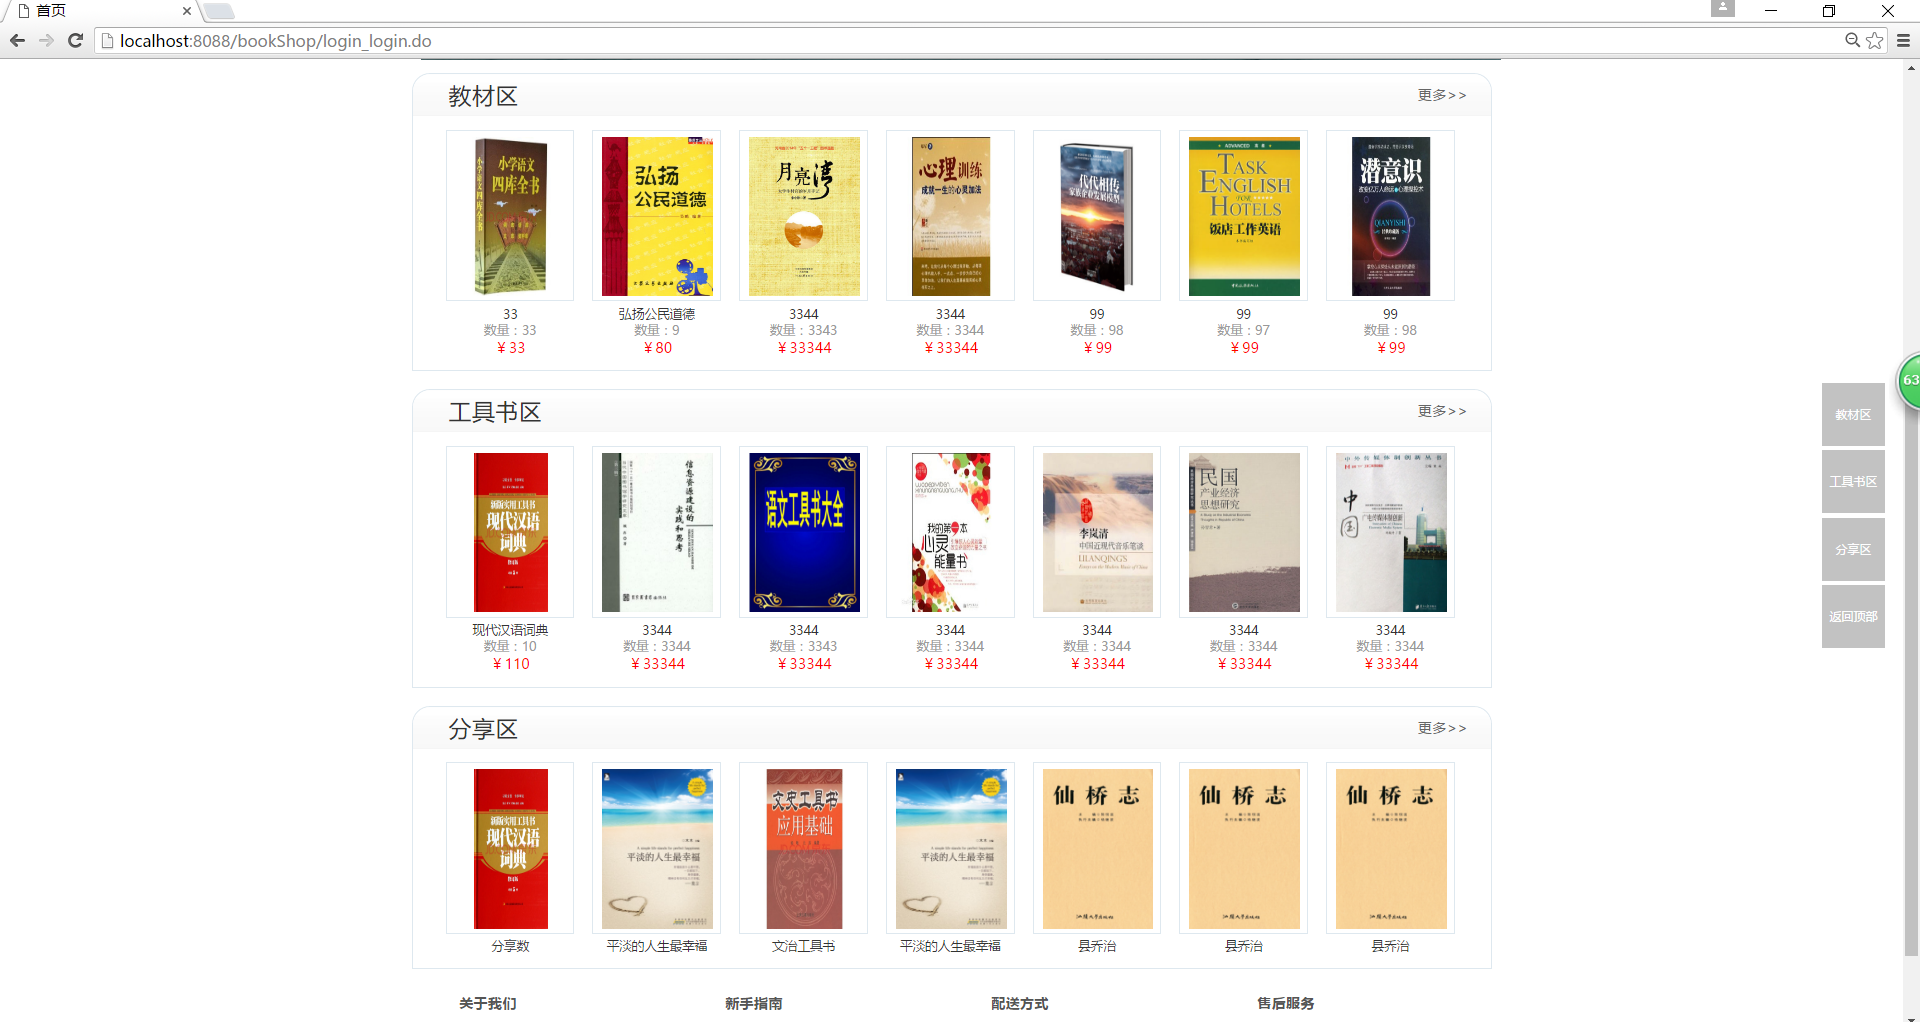Click the price ¥ 80 text
The width and height of the screenshot is (1920, 1022).
657,348
